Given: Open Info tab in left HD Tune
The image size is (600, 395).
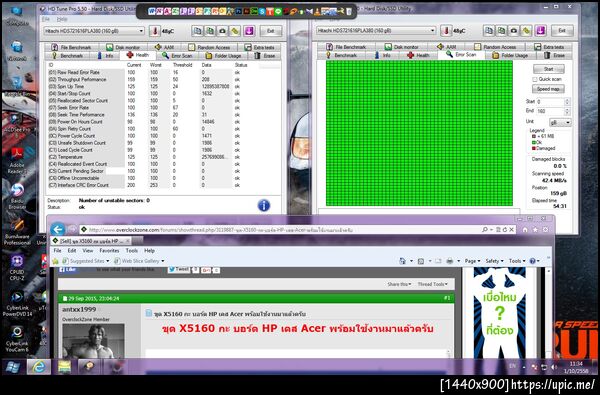Looking at the screenshot, I should coord(105,55).
